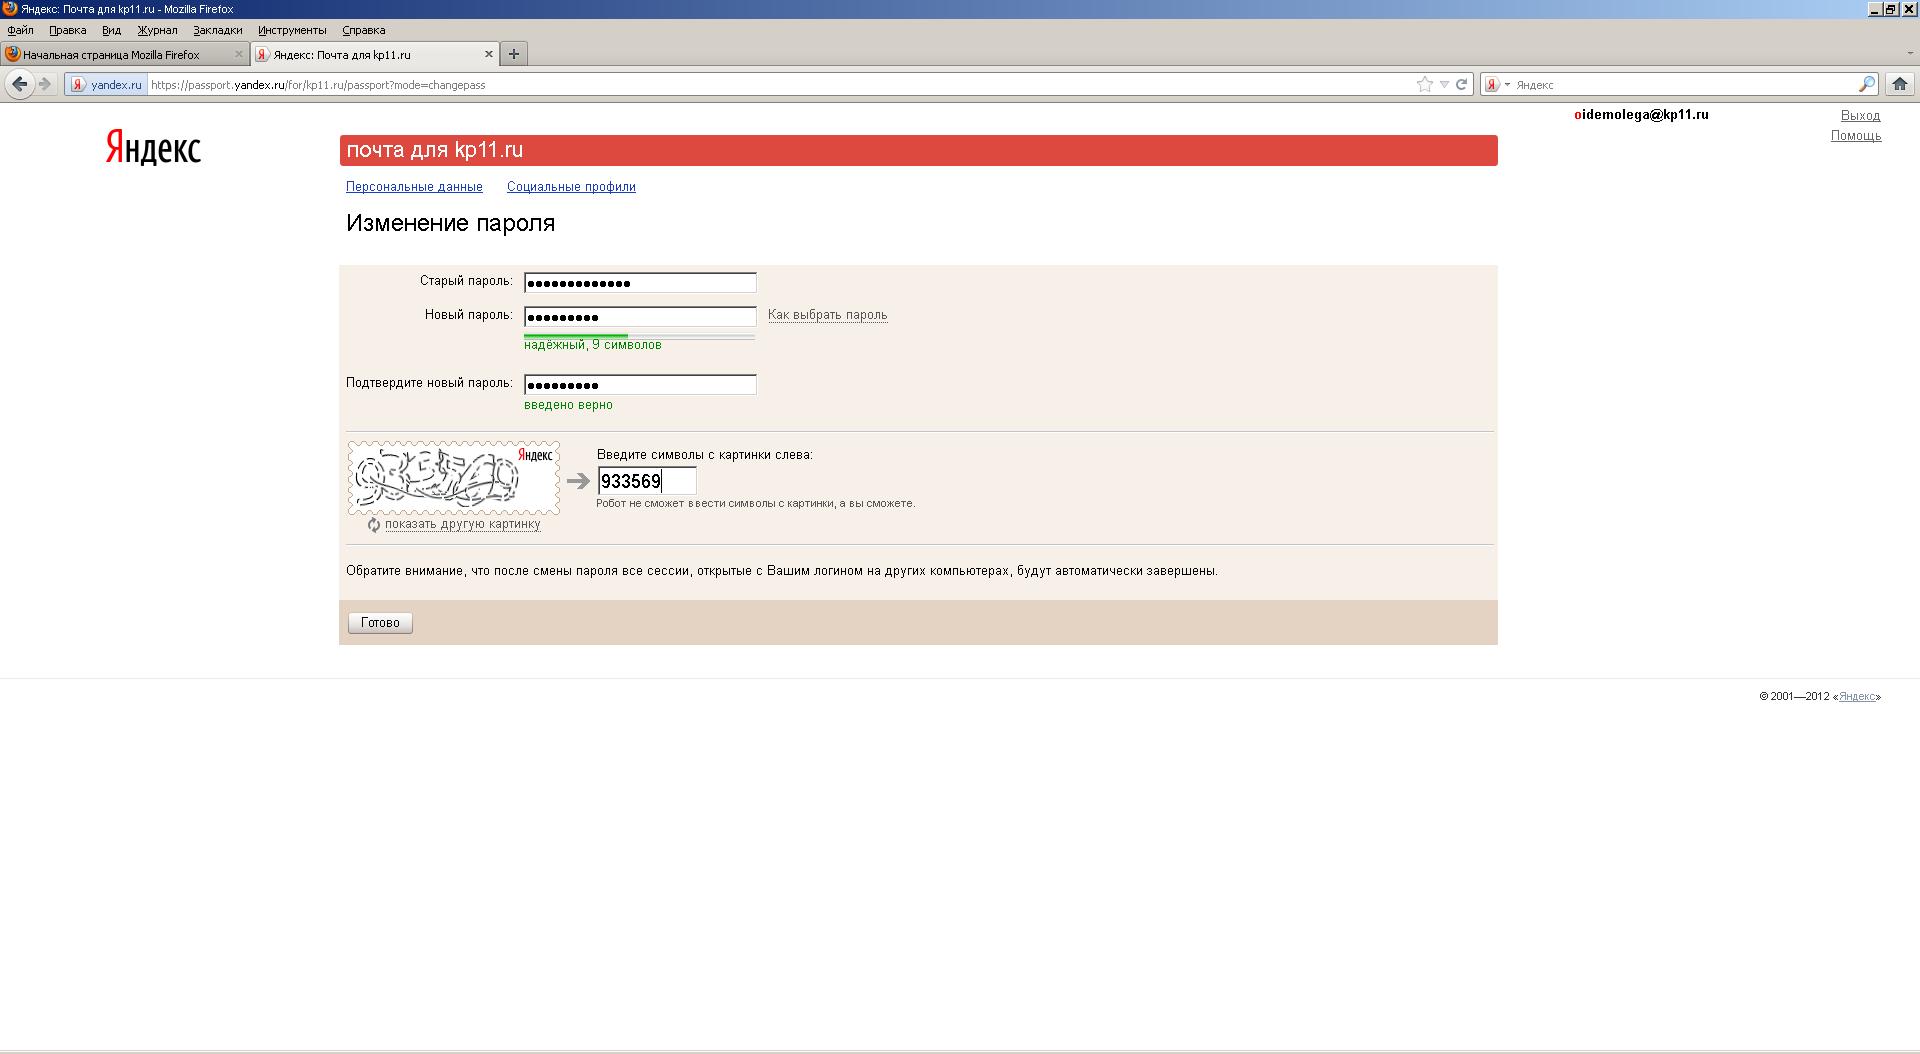
Task: Close the Яндекс: Почта для kp11.ru tab
Action: [x=489, y=54]
